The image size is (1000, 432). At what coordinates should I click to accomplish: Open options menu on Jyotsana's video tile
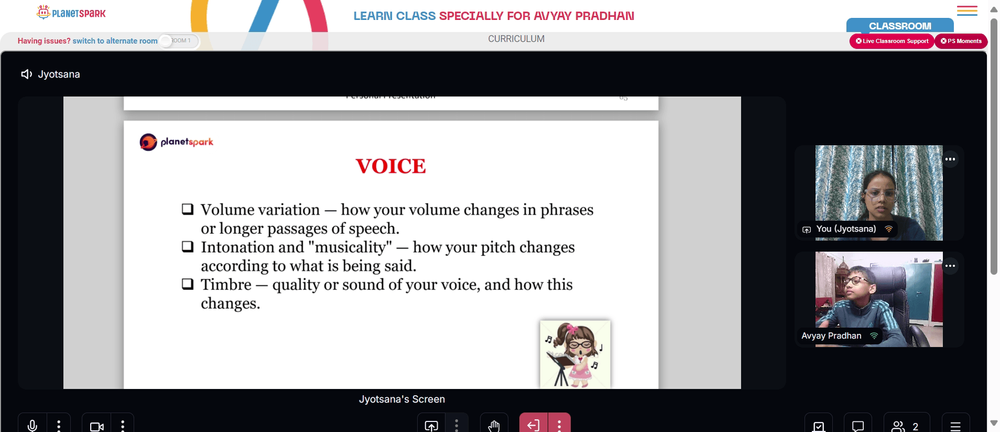(950, 159)
